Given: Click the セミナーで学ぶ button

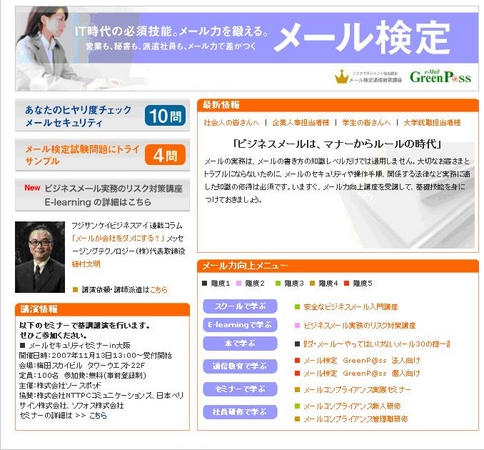Looking at the screenshot, I should click(240, 389).
